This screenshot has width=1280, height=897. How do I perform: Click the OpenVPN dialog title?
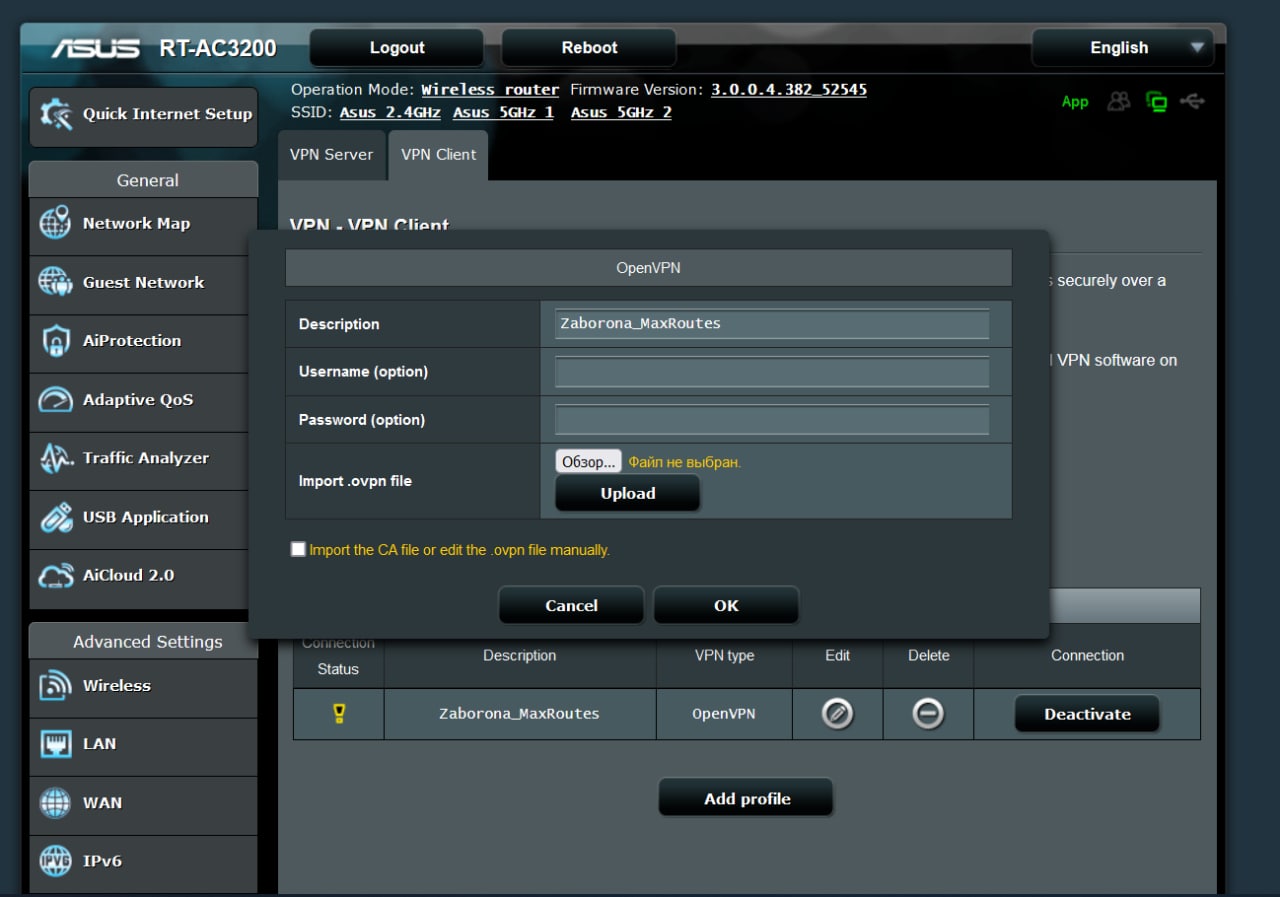pos(648,268)
